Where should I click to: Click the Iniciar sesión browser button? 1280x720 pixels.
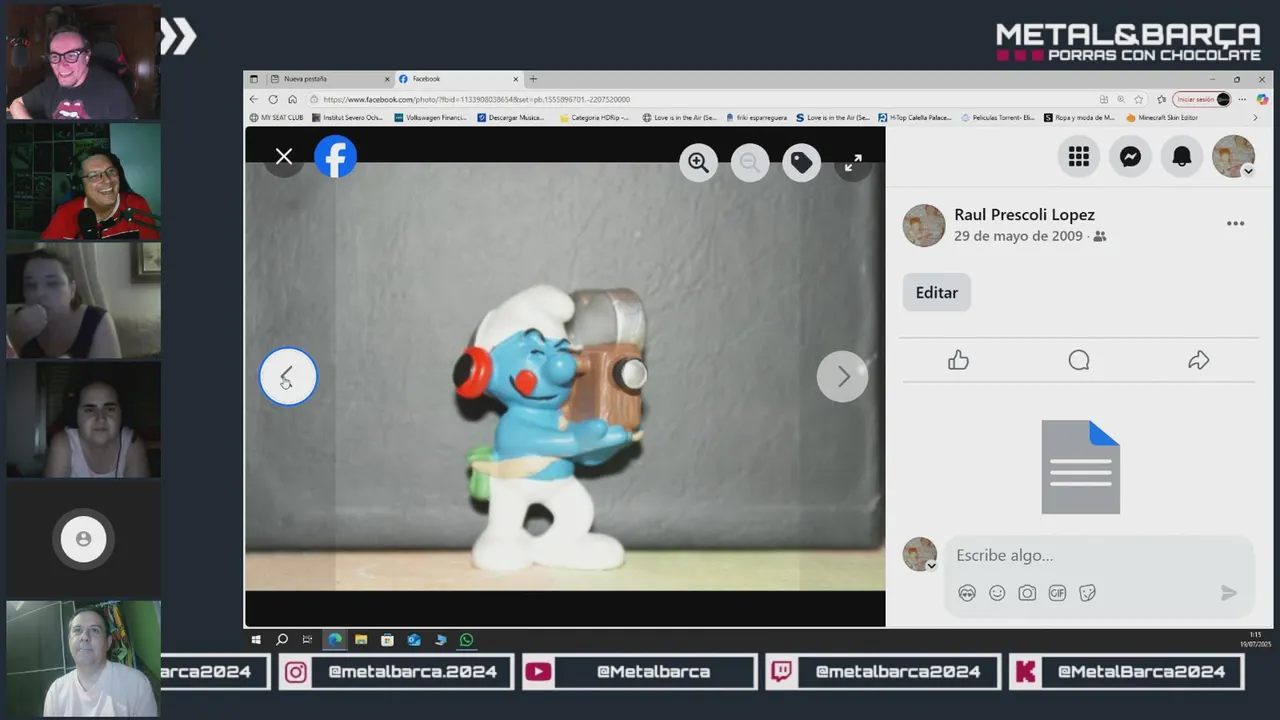click(x=1202, y=99)
